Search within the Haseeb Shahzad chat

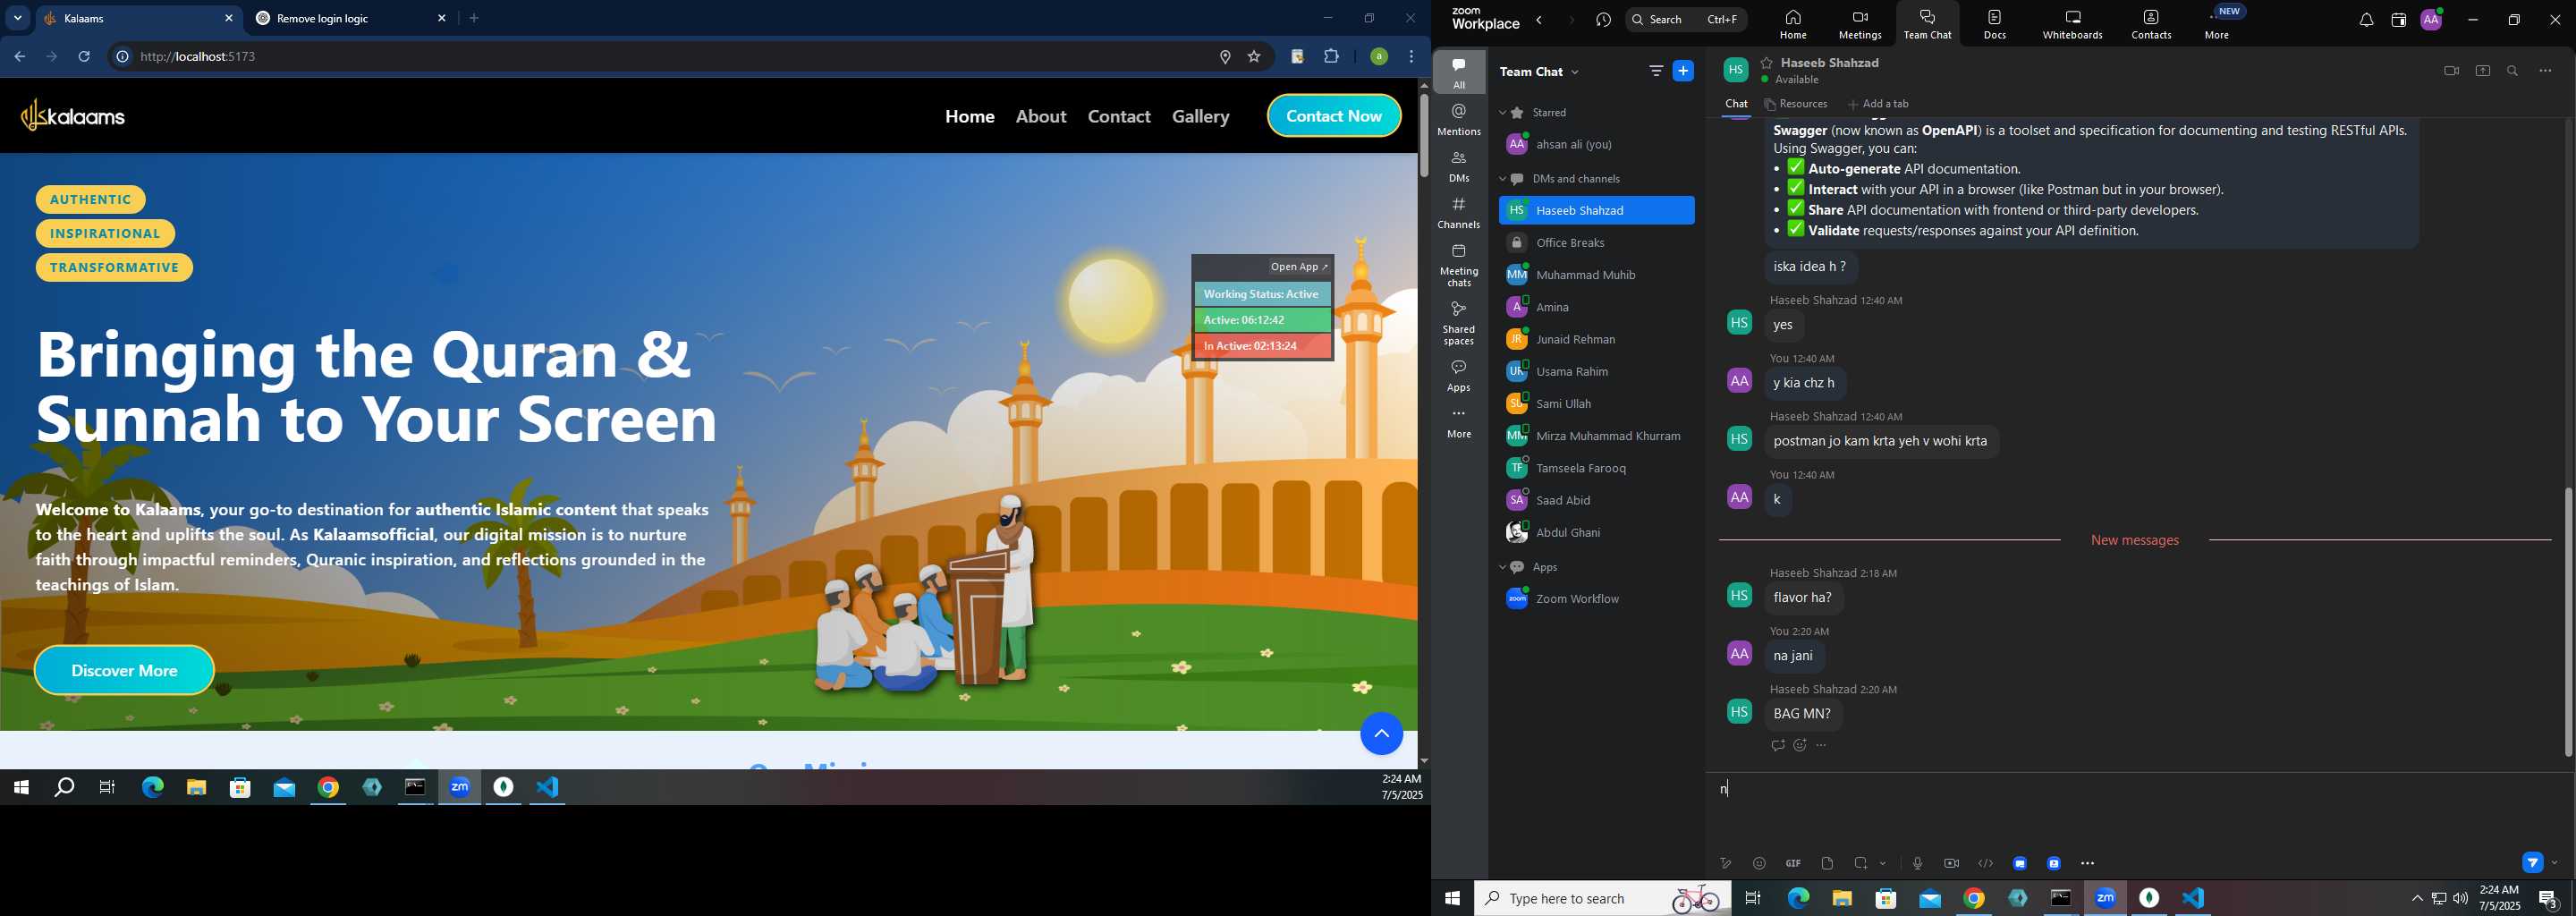click(x=2513, y=71)
